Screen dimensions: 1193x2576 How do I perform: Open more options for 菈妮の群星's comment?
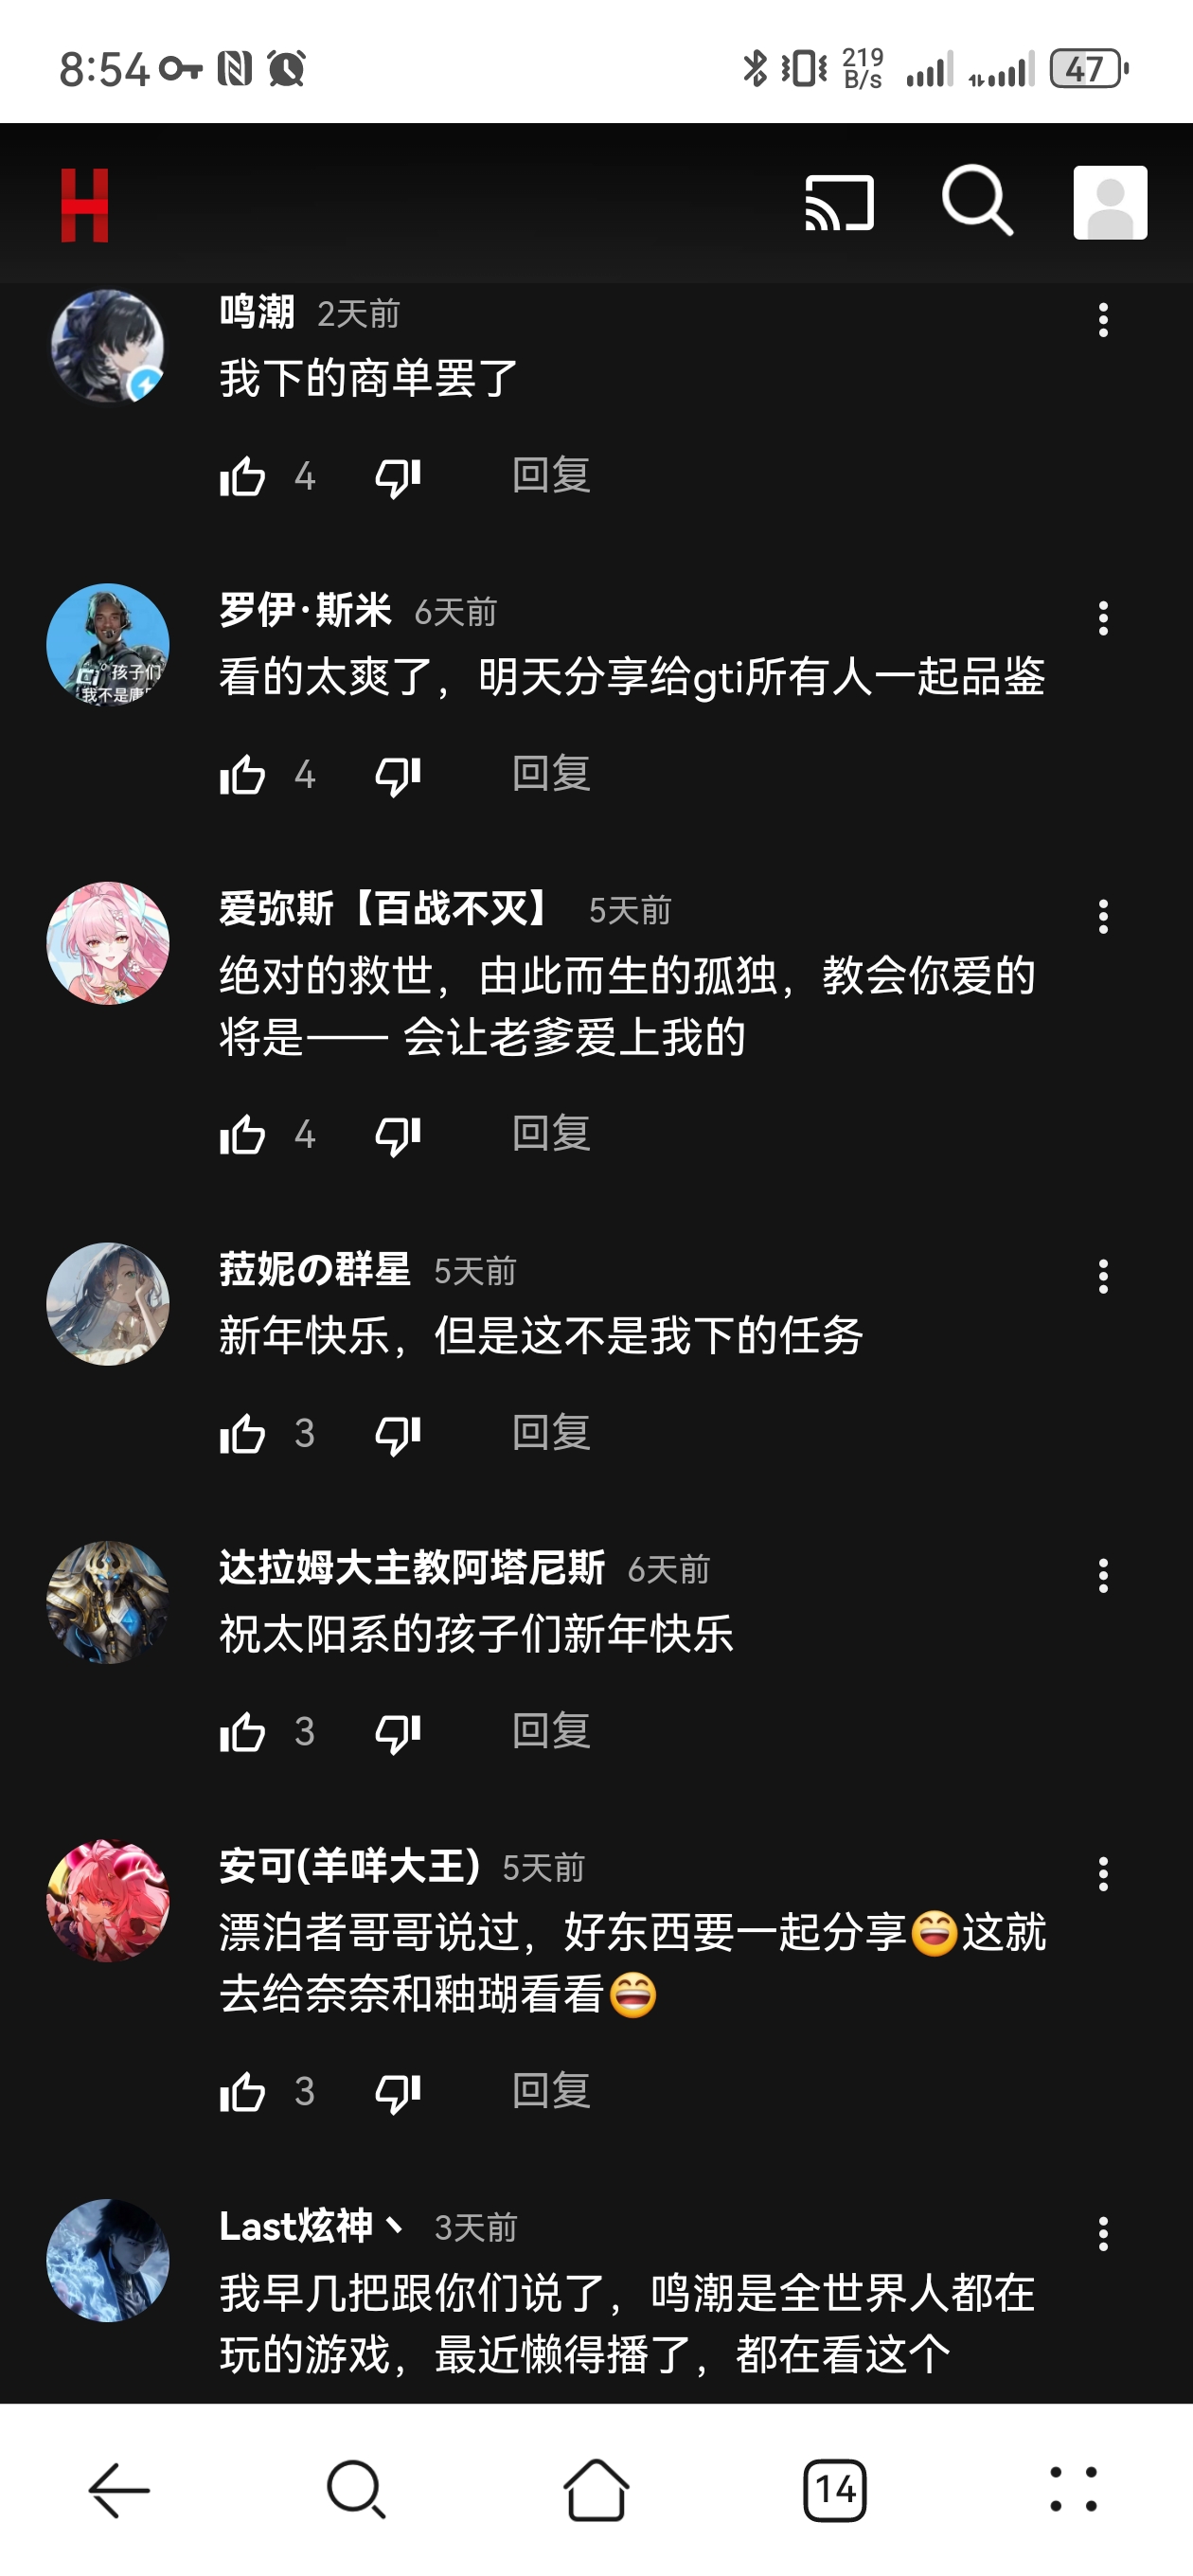(x=1103, y=1277)
